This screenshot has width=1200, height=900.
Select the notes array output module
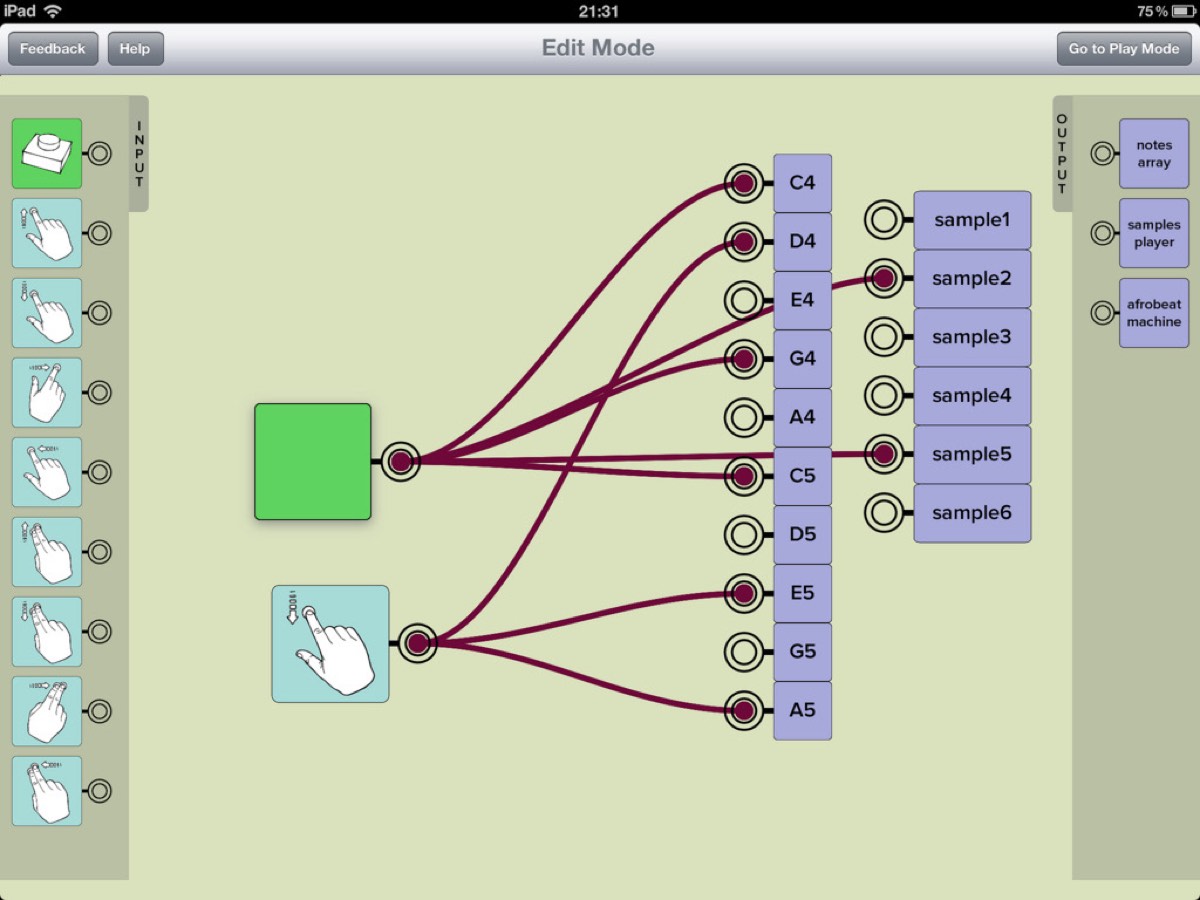1154,153
